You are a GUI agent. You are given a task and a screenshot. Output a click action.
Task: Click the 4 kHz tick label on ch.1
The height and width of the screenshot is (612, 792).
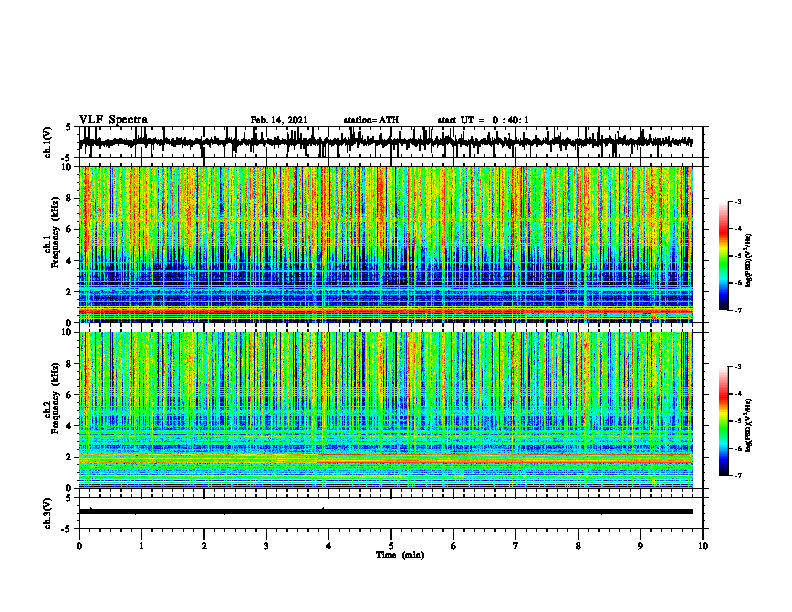coord(70,261)
